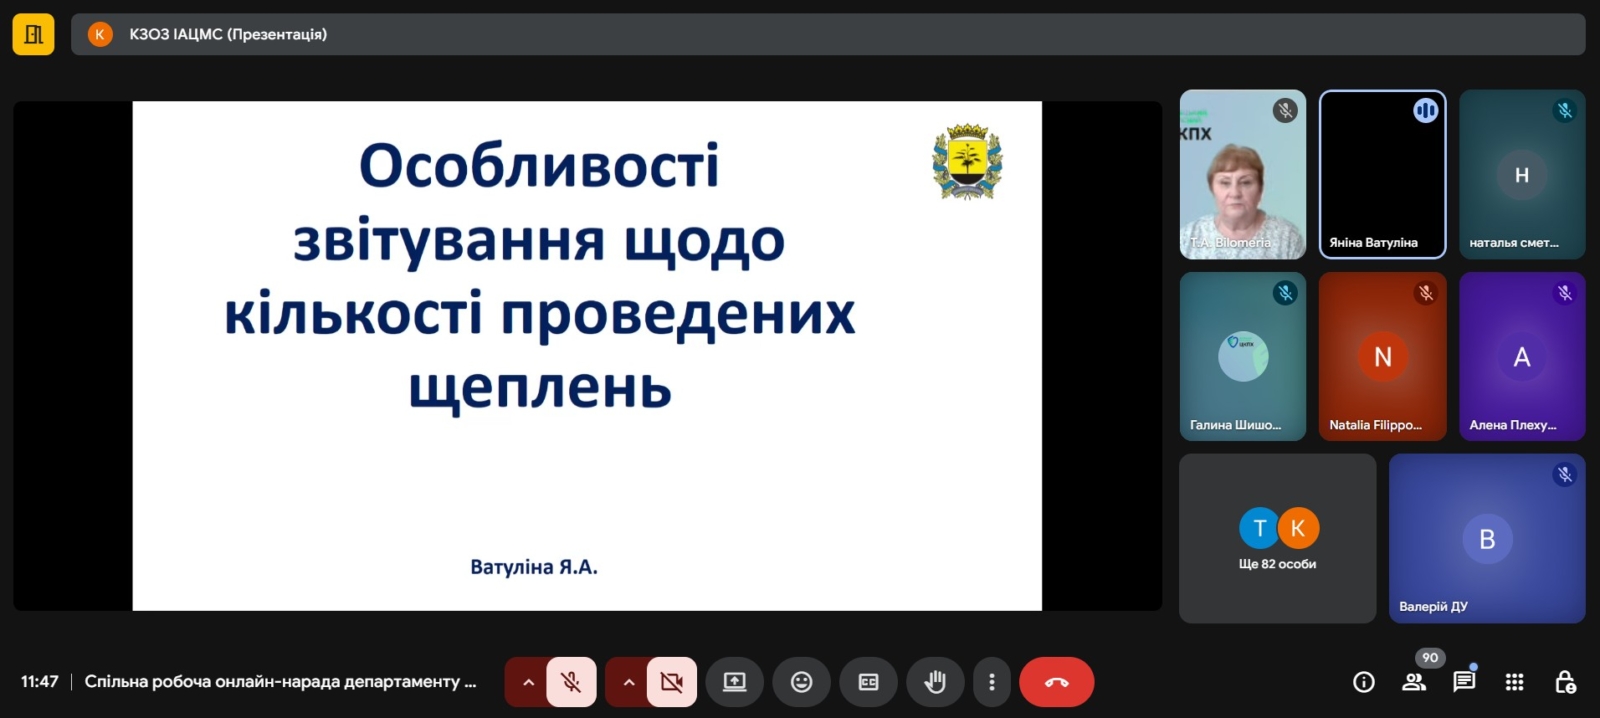Expand video settings chevron beside camera
The image size is (1600, 718).
[628, 682]
